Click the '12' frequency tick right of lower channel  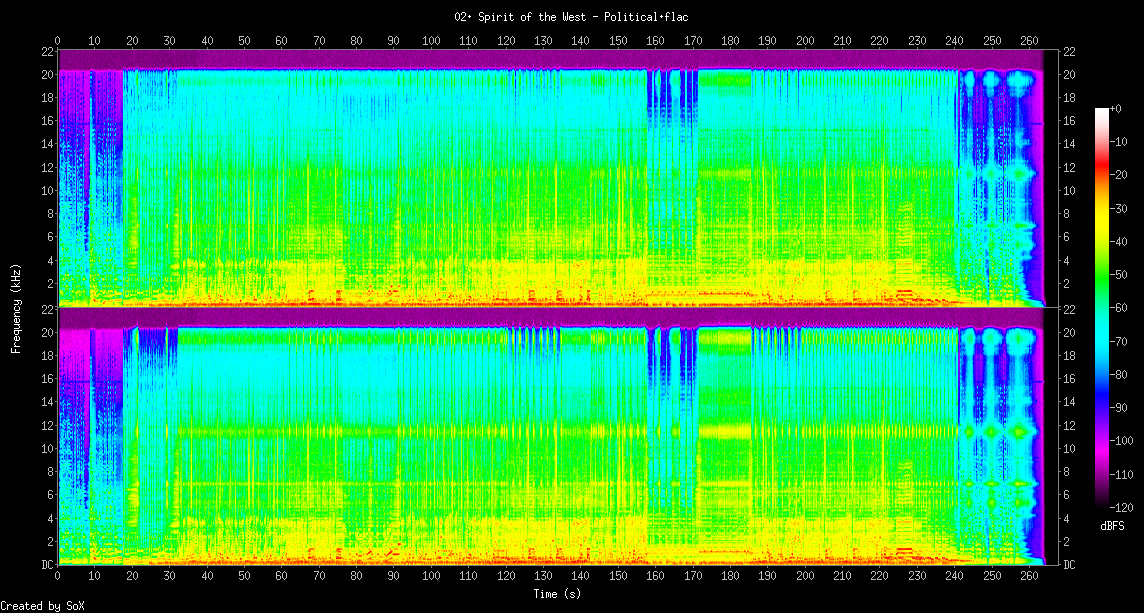click(1068, 426)
